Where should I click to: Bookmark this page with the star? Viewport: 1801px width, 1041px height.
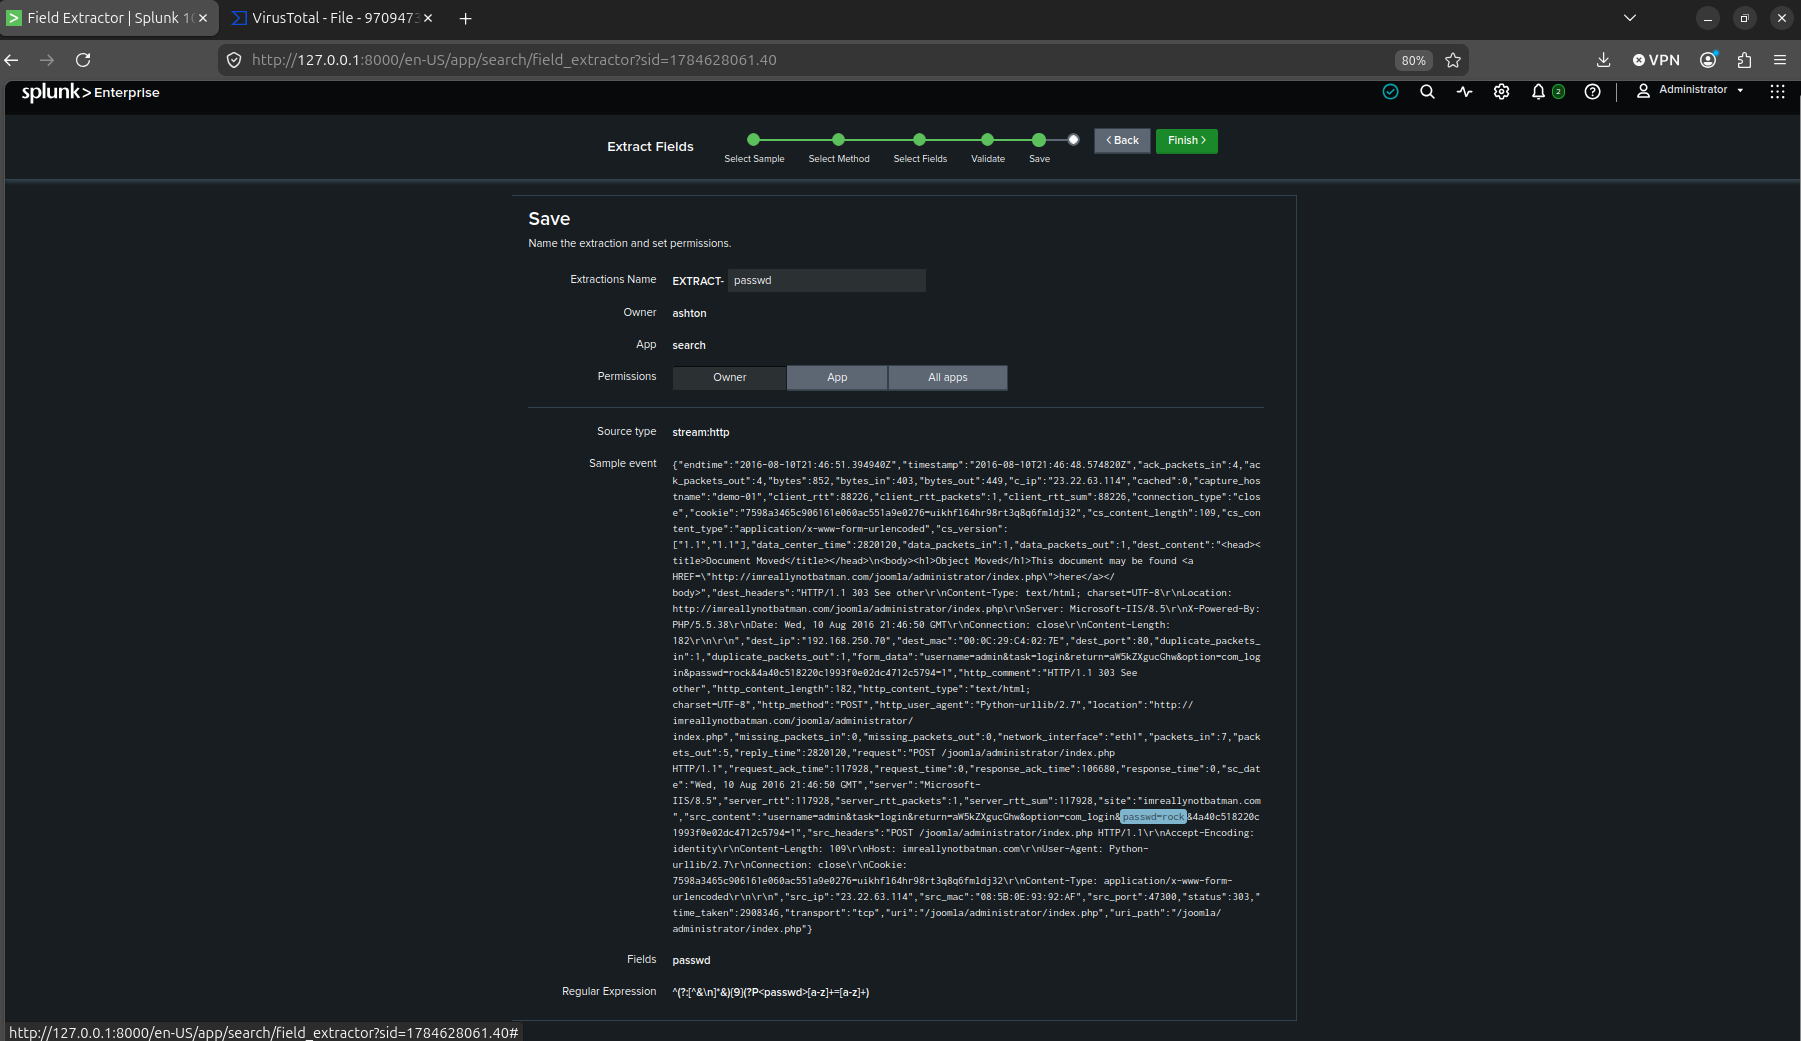click(1453, 60)
